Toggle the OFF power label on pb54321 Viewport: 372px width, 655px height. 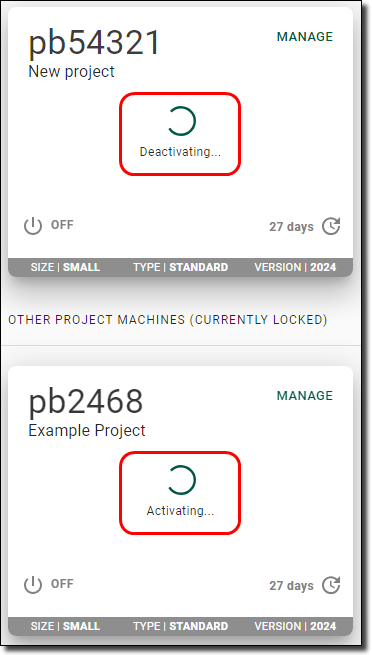(62, 225)
